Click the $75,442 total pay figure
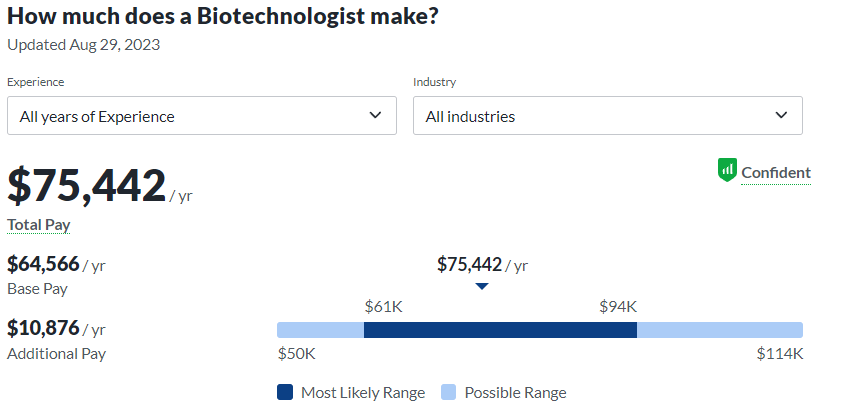This screenshot has width=851, height=414. 87,186
